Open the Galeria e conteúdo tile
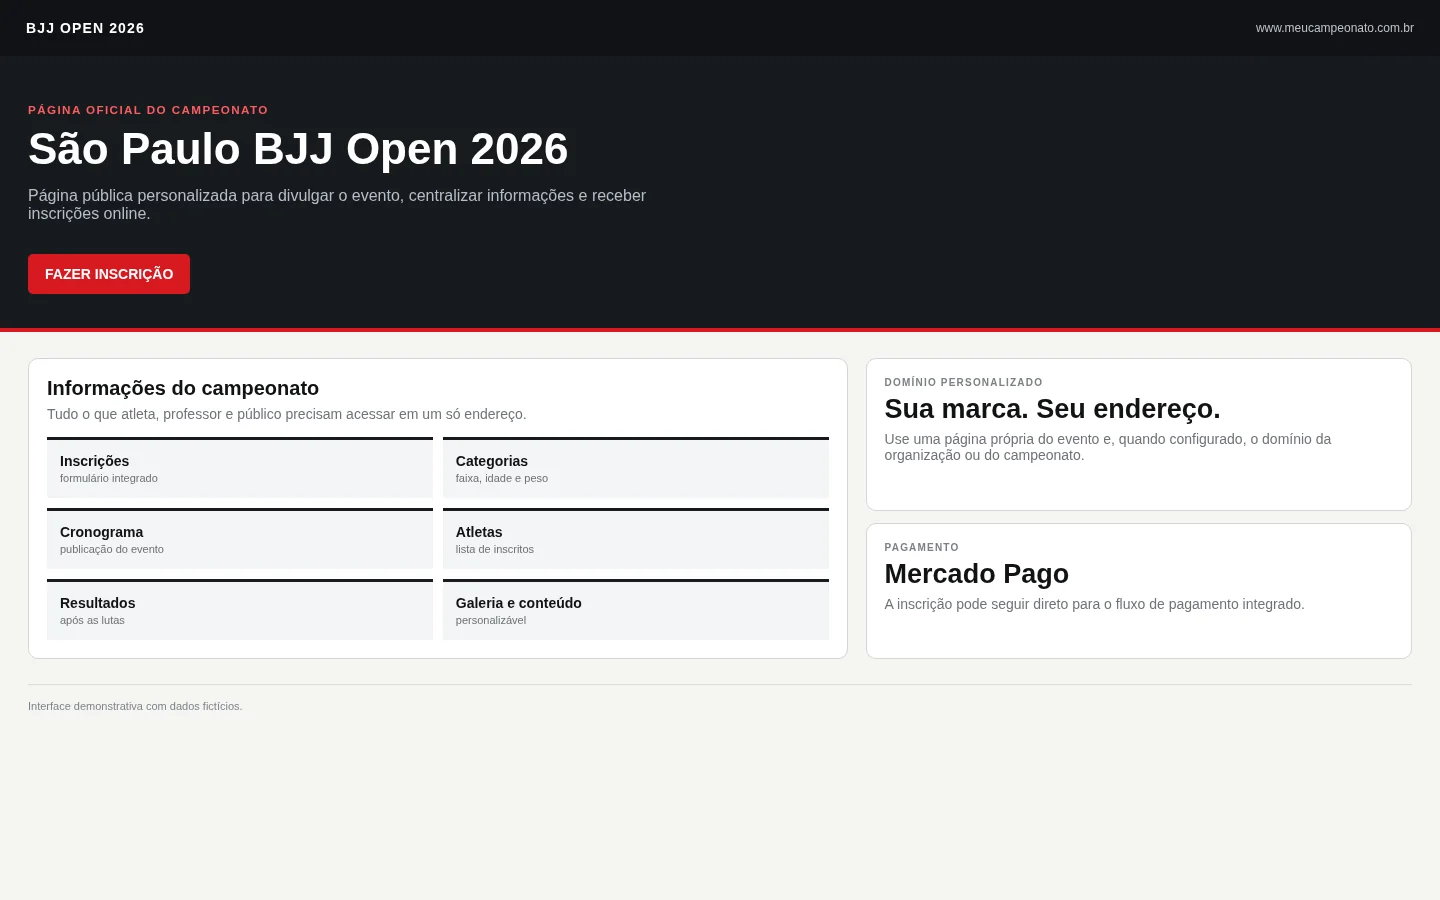1440x900 pixels. [x=636, y=610]
